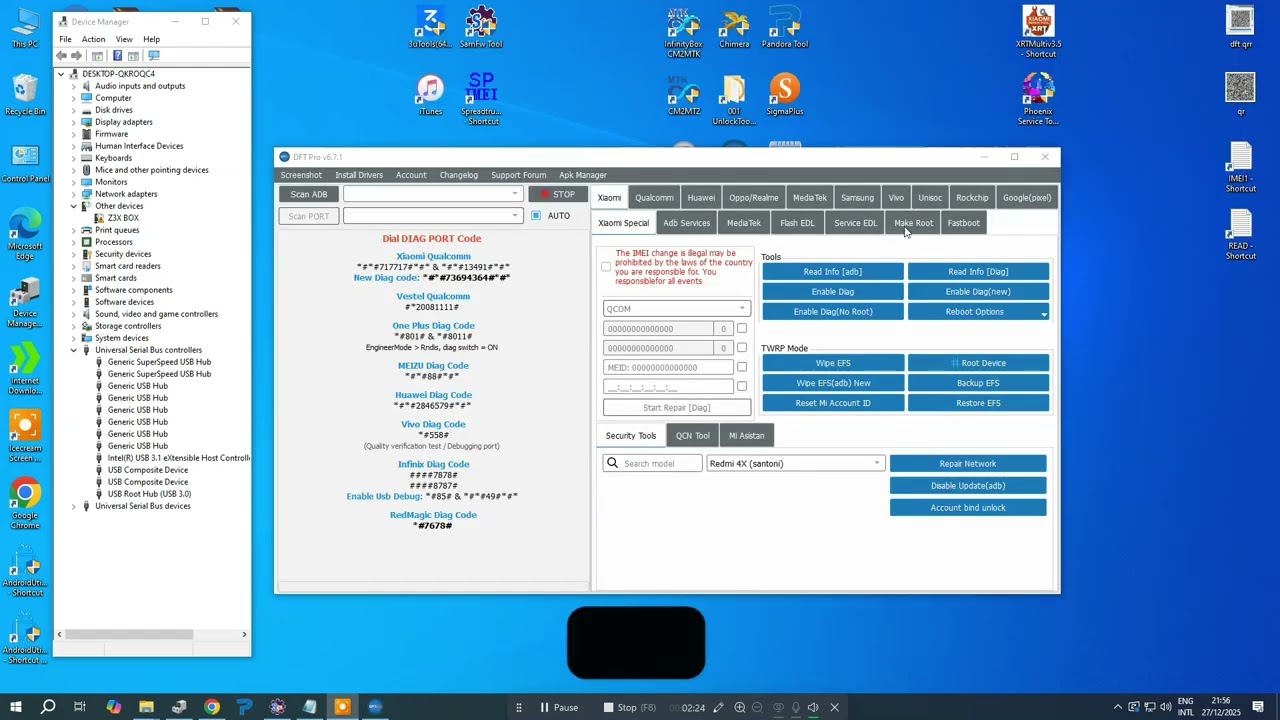Open the QCN Tool tab

pos(692,436)
